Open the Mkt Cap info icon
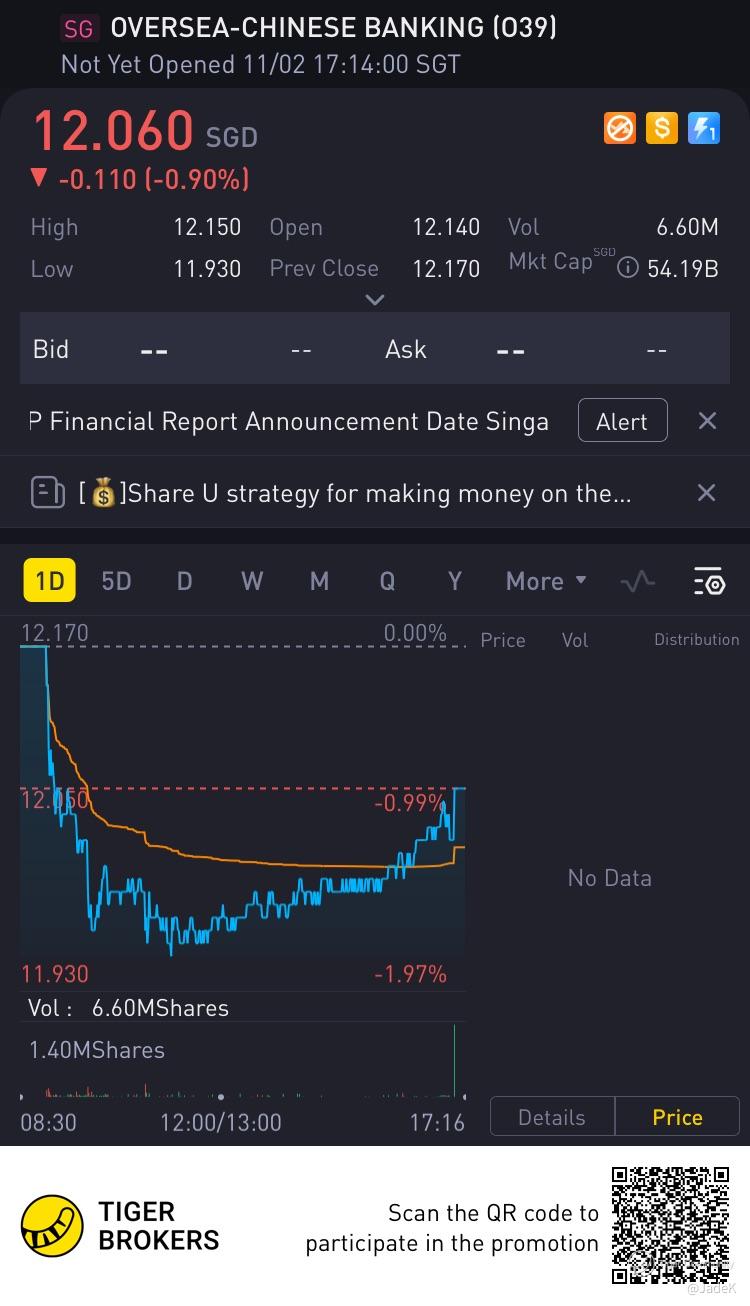This screenshot has height=1306, width=750. point(628,268)
